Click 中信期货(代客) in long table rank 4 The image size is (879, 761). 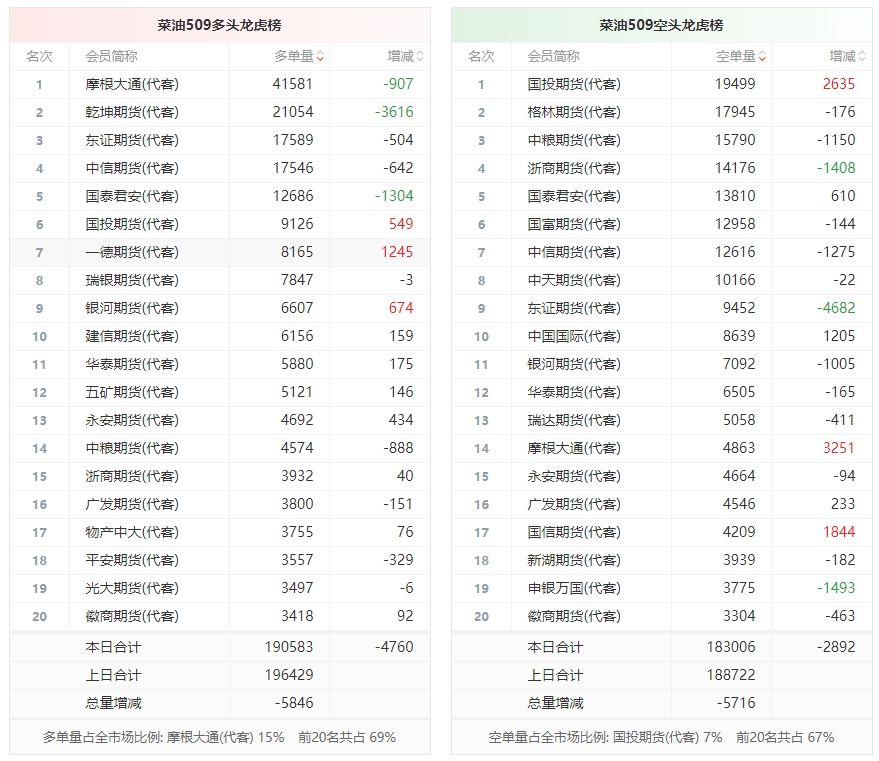132,168
